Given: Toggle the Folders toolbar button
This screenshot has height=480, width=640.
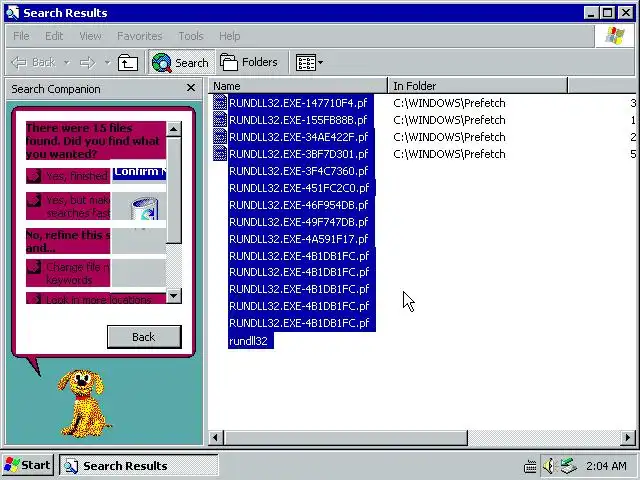Looking at the screenshot, I should pos(249,62).
